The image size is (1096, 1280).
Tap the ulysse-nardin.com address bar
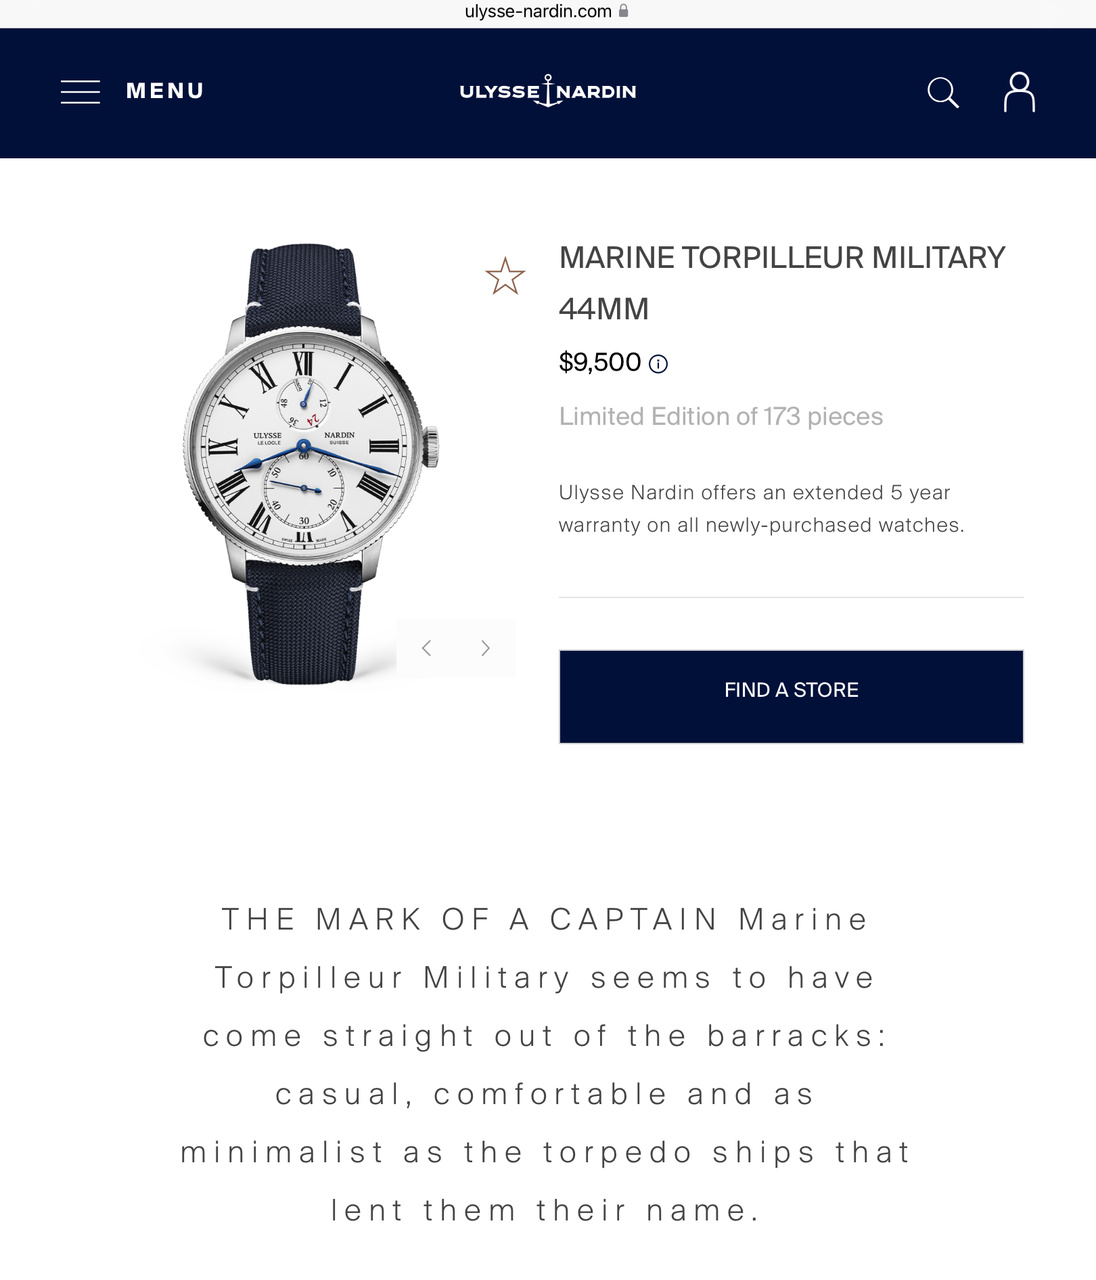(x=538, y=12)
